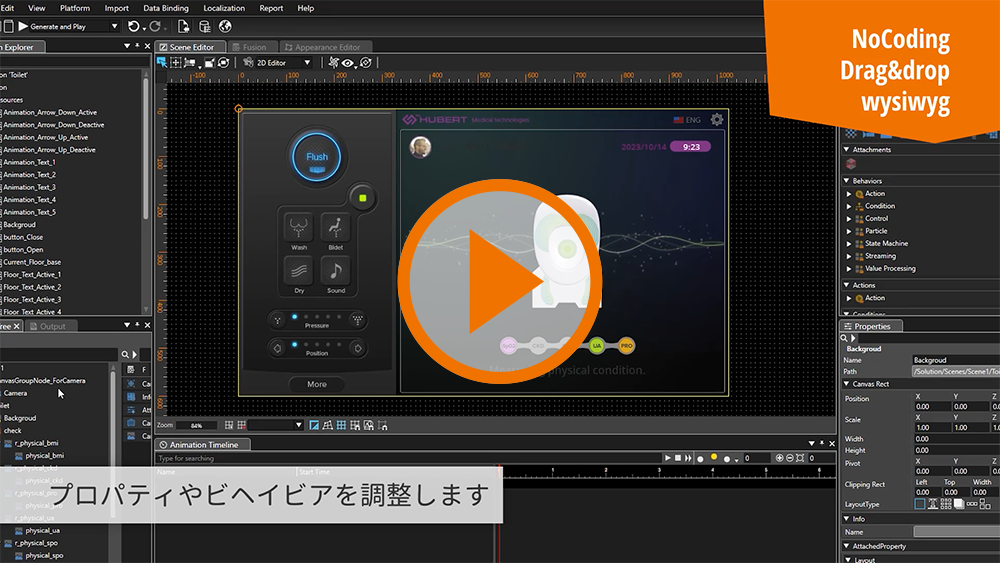Collapse the Attachments section
This screenshot has width=1000, height=563.
847,149
